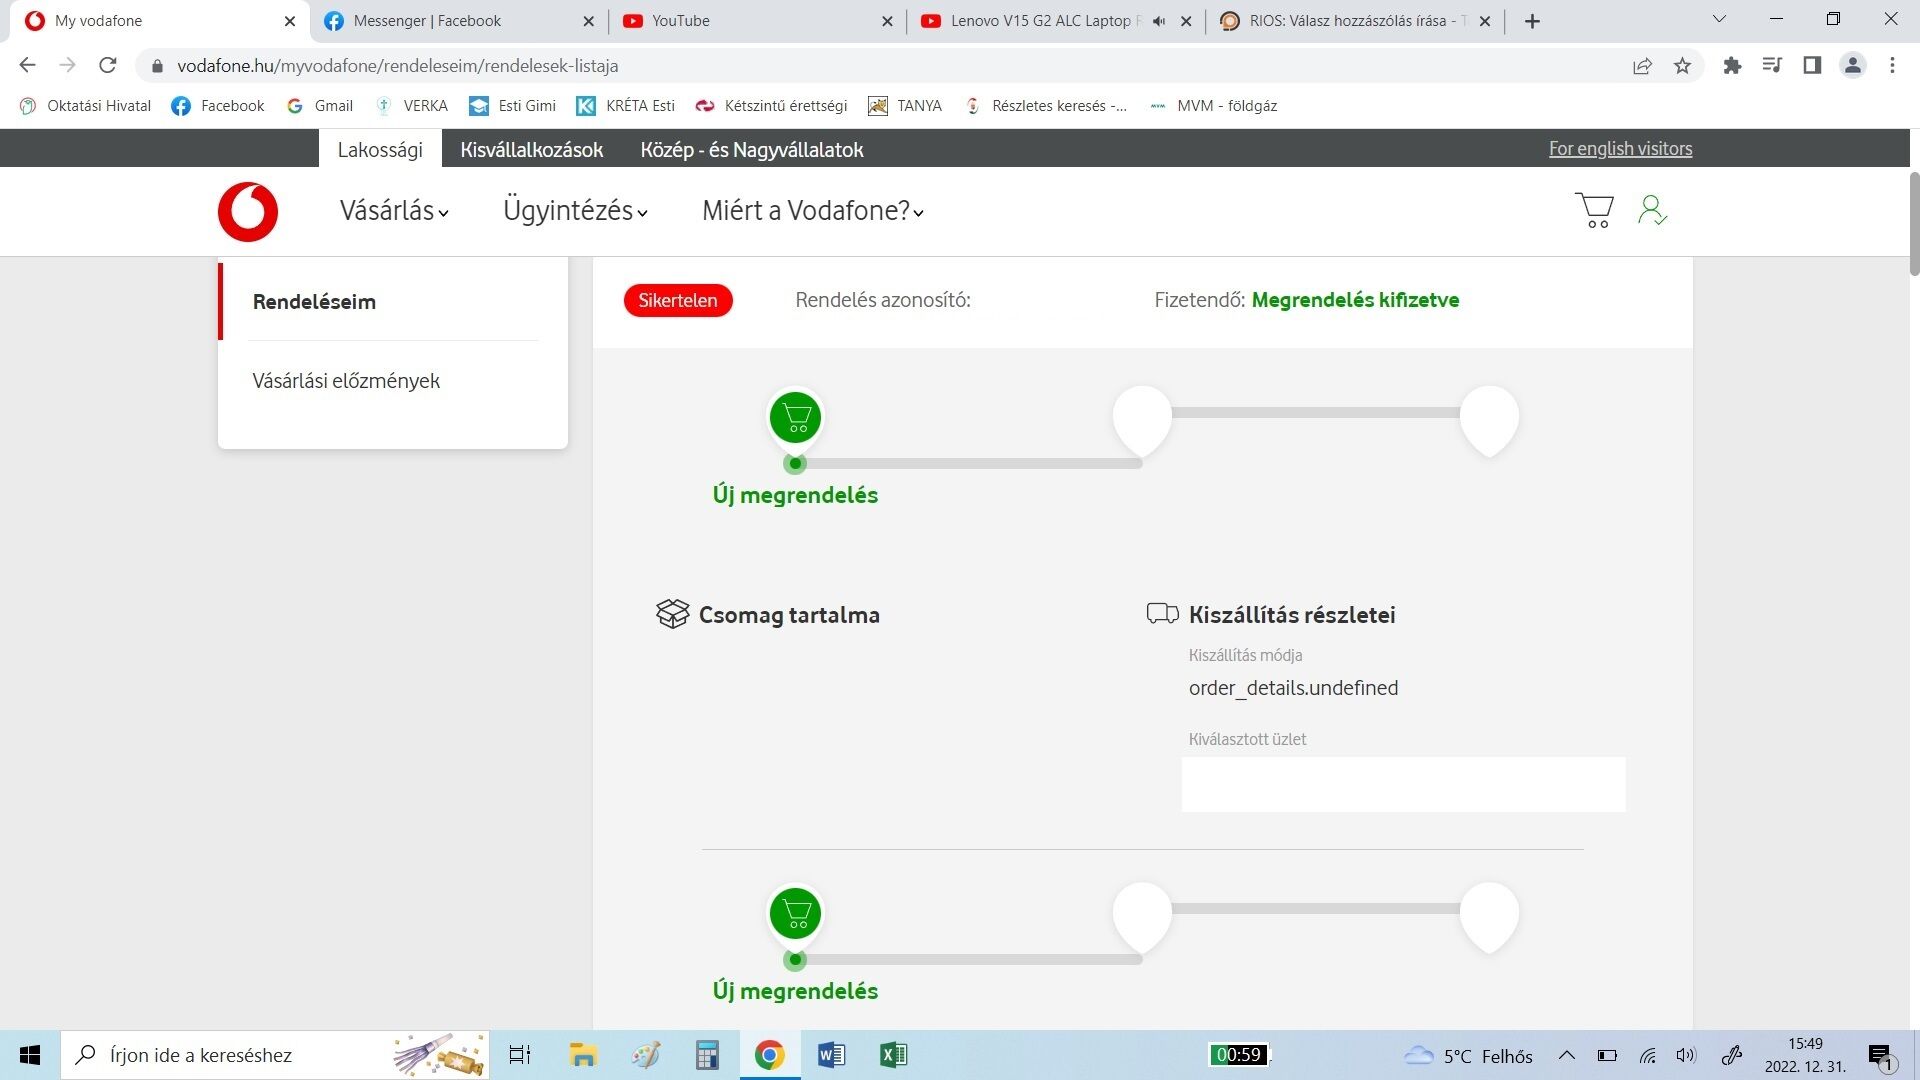Expand the Ügyintézés menu

[576, 211]
